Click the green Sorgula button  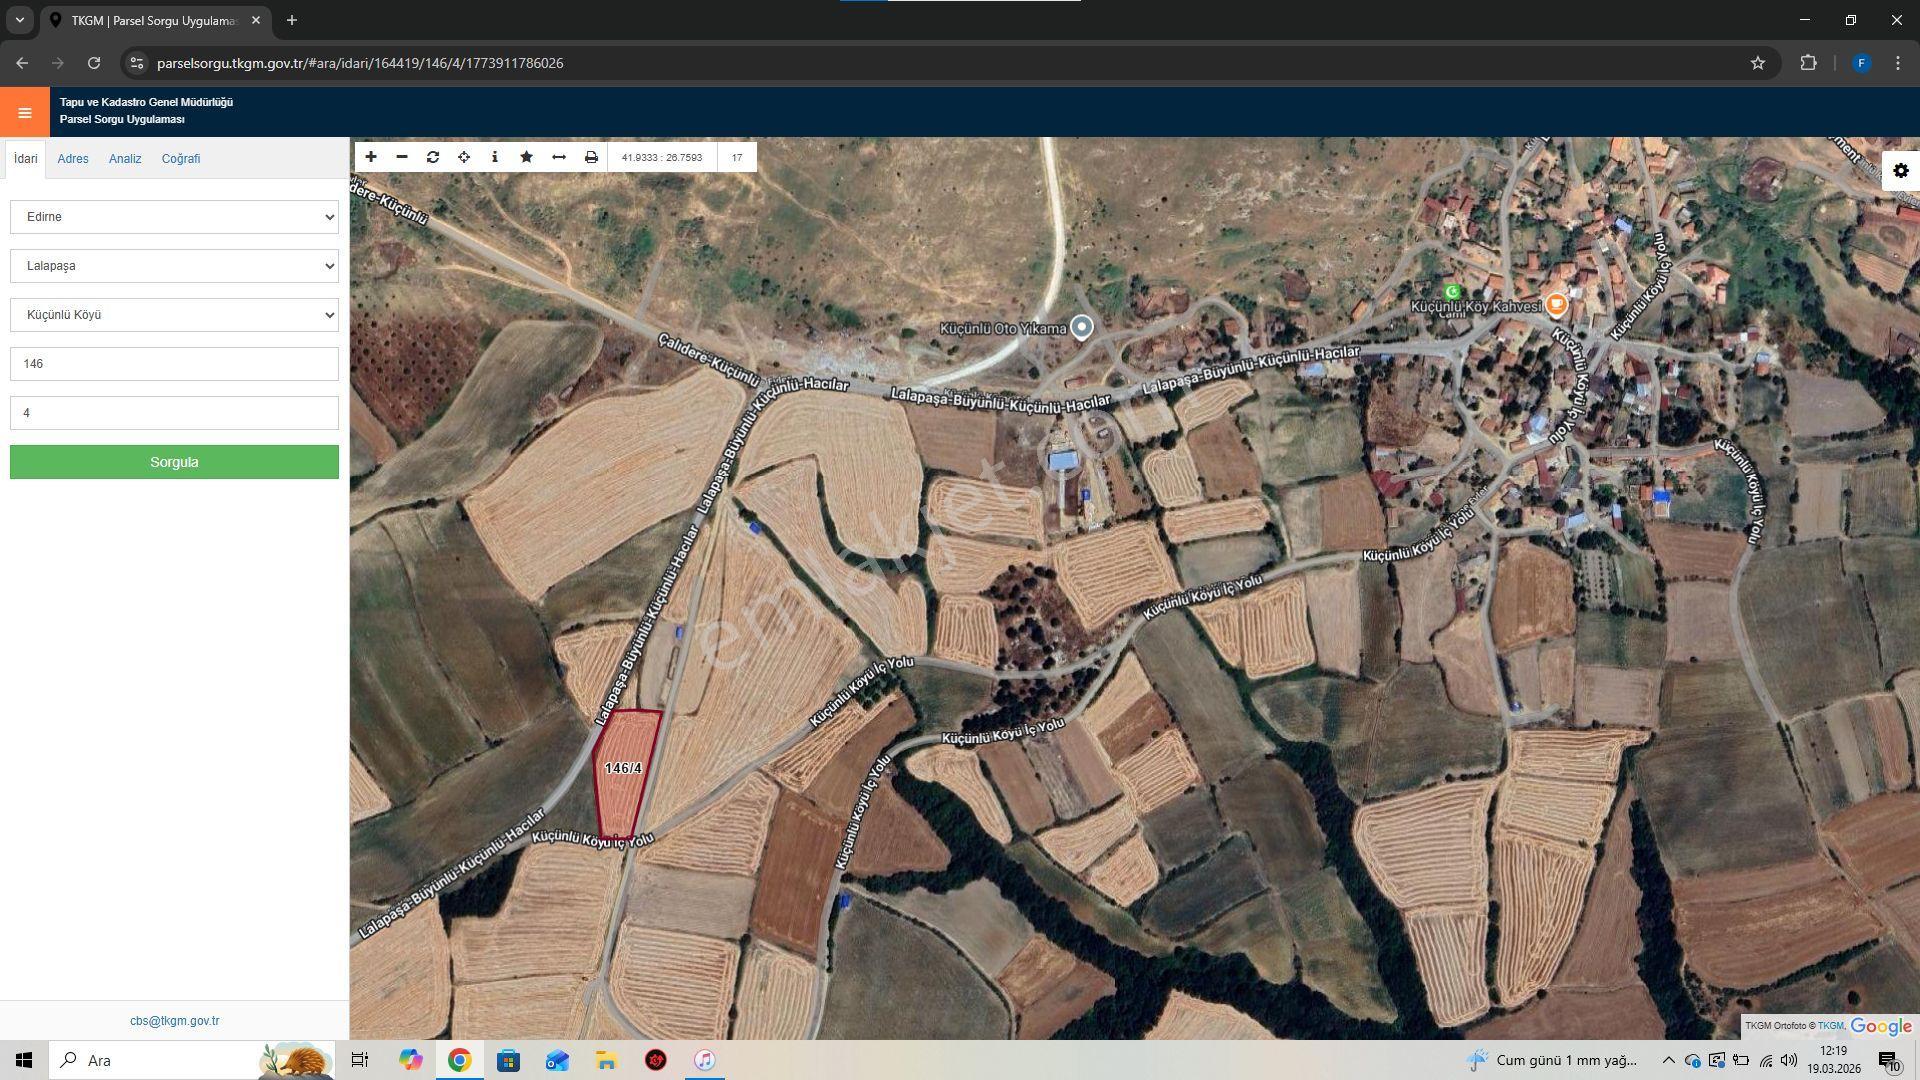pyautogui.click(x=174, y=462)
